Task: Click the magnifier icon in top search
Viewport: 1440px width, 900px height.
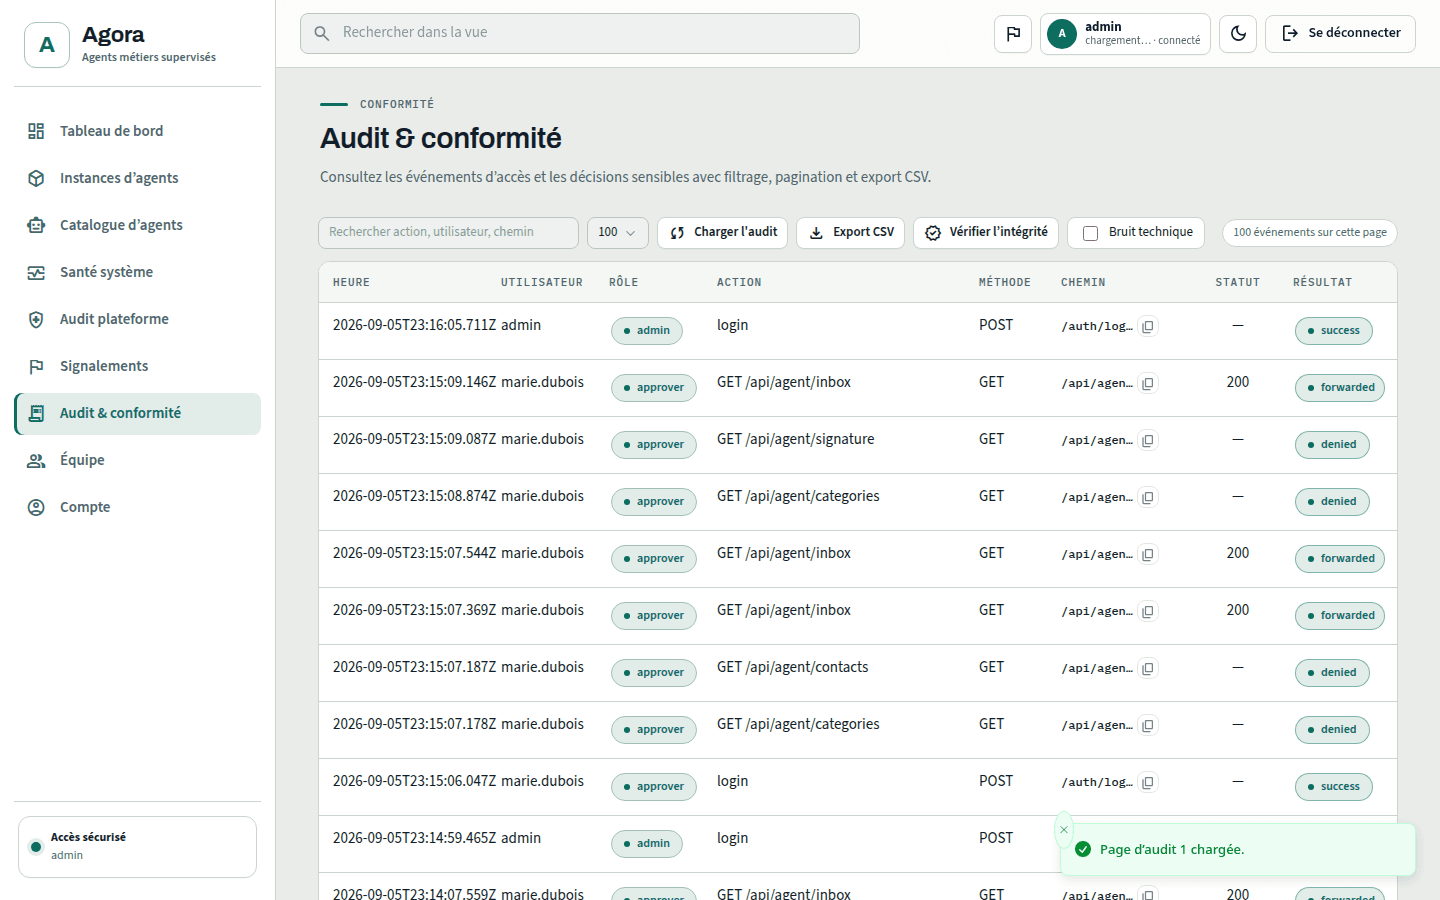Action: tap(322, 33)
